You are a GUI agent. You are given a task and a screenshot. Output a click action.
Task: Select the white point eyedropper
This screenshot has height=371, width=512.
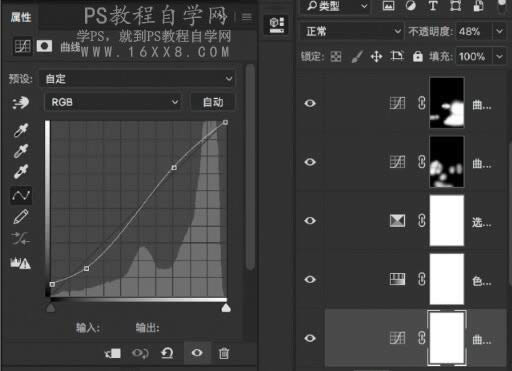tap(21, 172)
